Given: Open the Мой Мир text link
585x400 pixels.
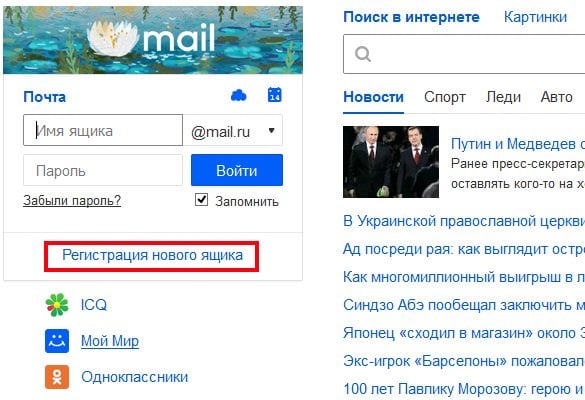Looking at the screenshot, I should coord(110,341).
